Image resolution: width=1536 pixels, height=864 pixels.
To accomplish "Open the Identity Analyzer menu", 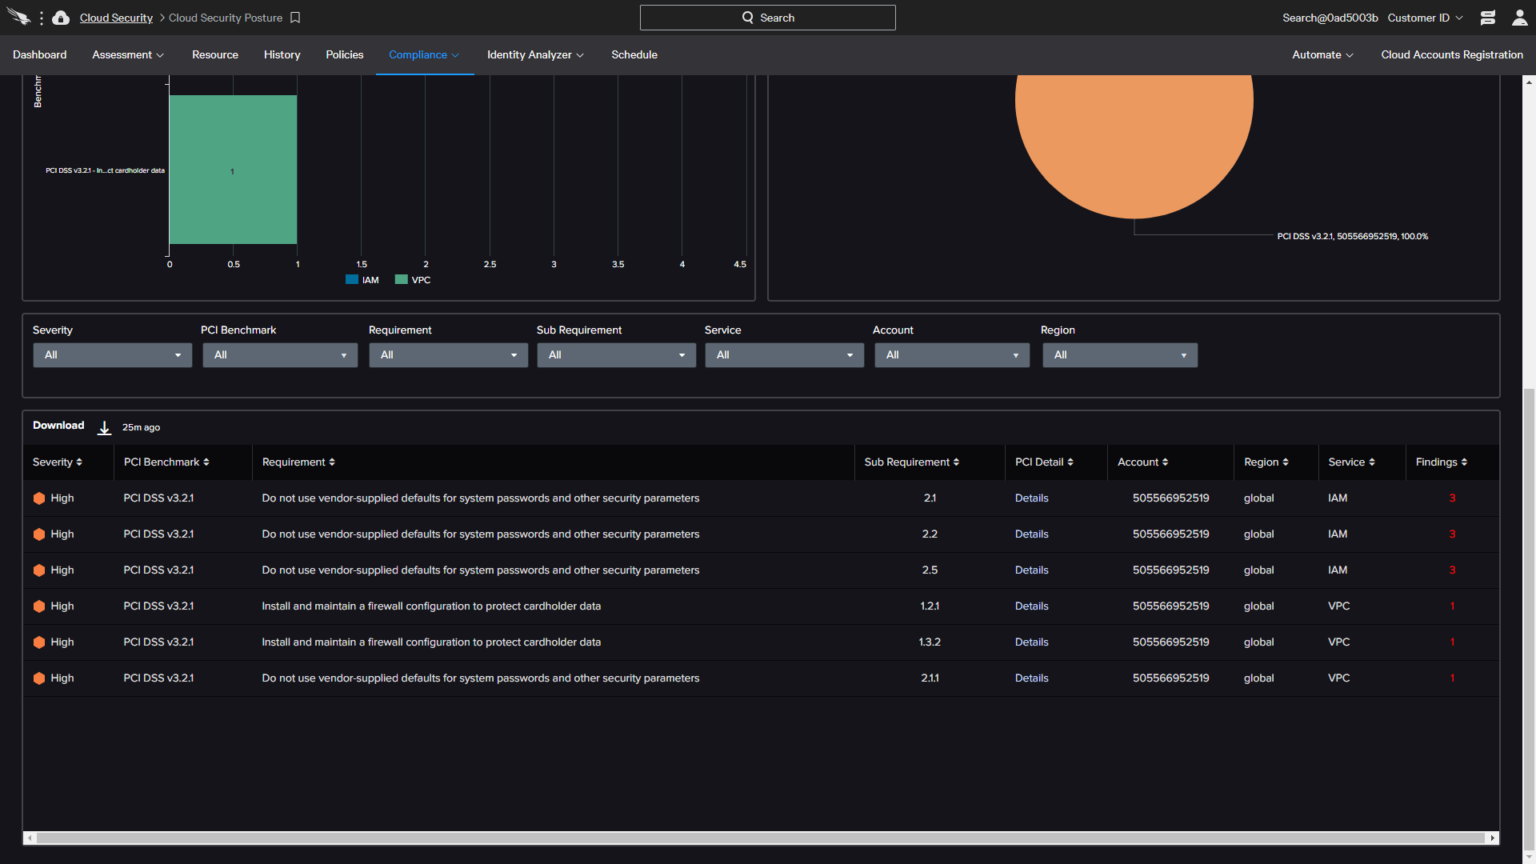I will point(535,55).
